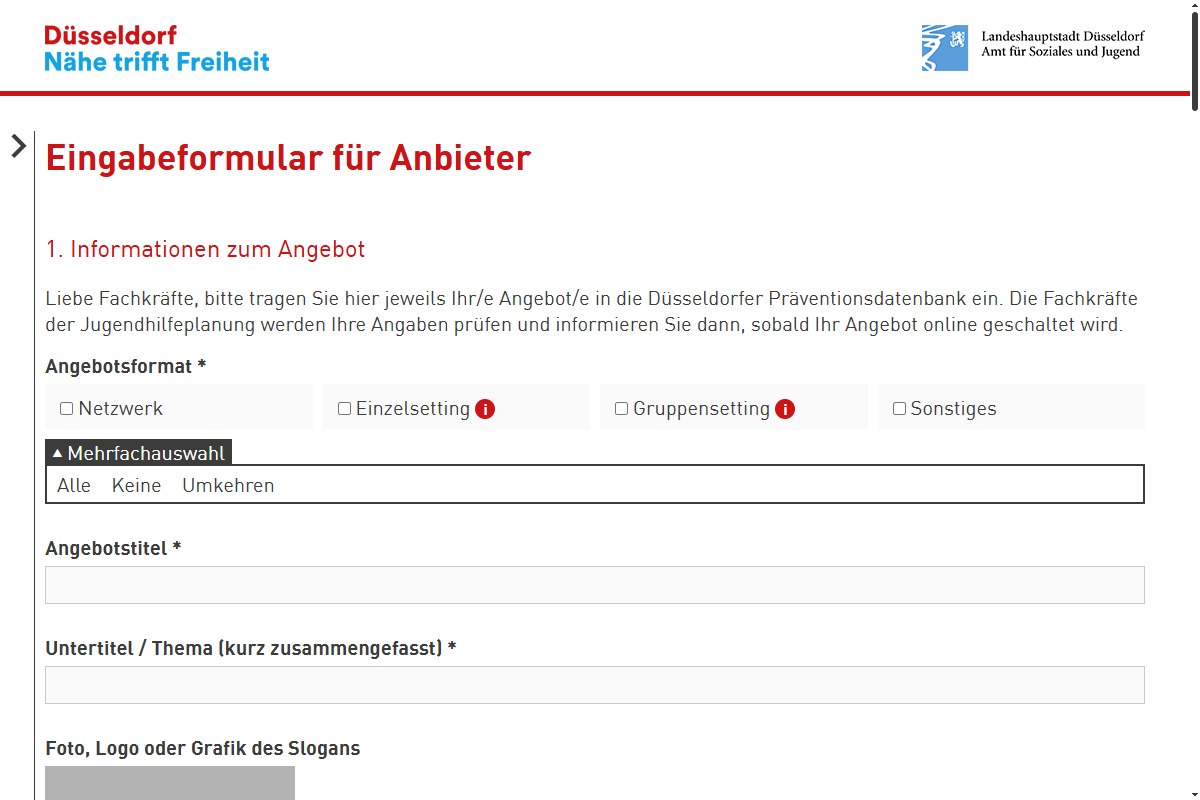Click the Eingabeformular für Anbieter title
This screenshot has width=1200, height=800.
point(288,158)
